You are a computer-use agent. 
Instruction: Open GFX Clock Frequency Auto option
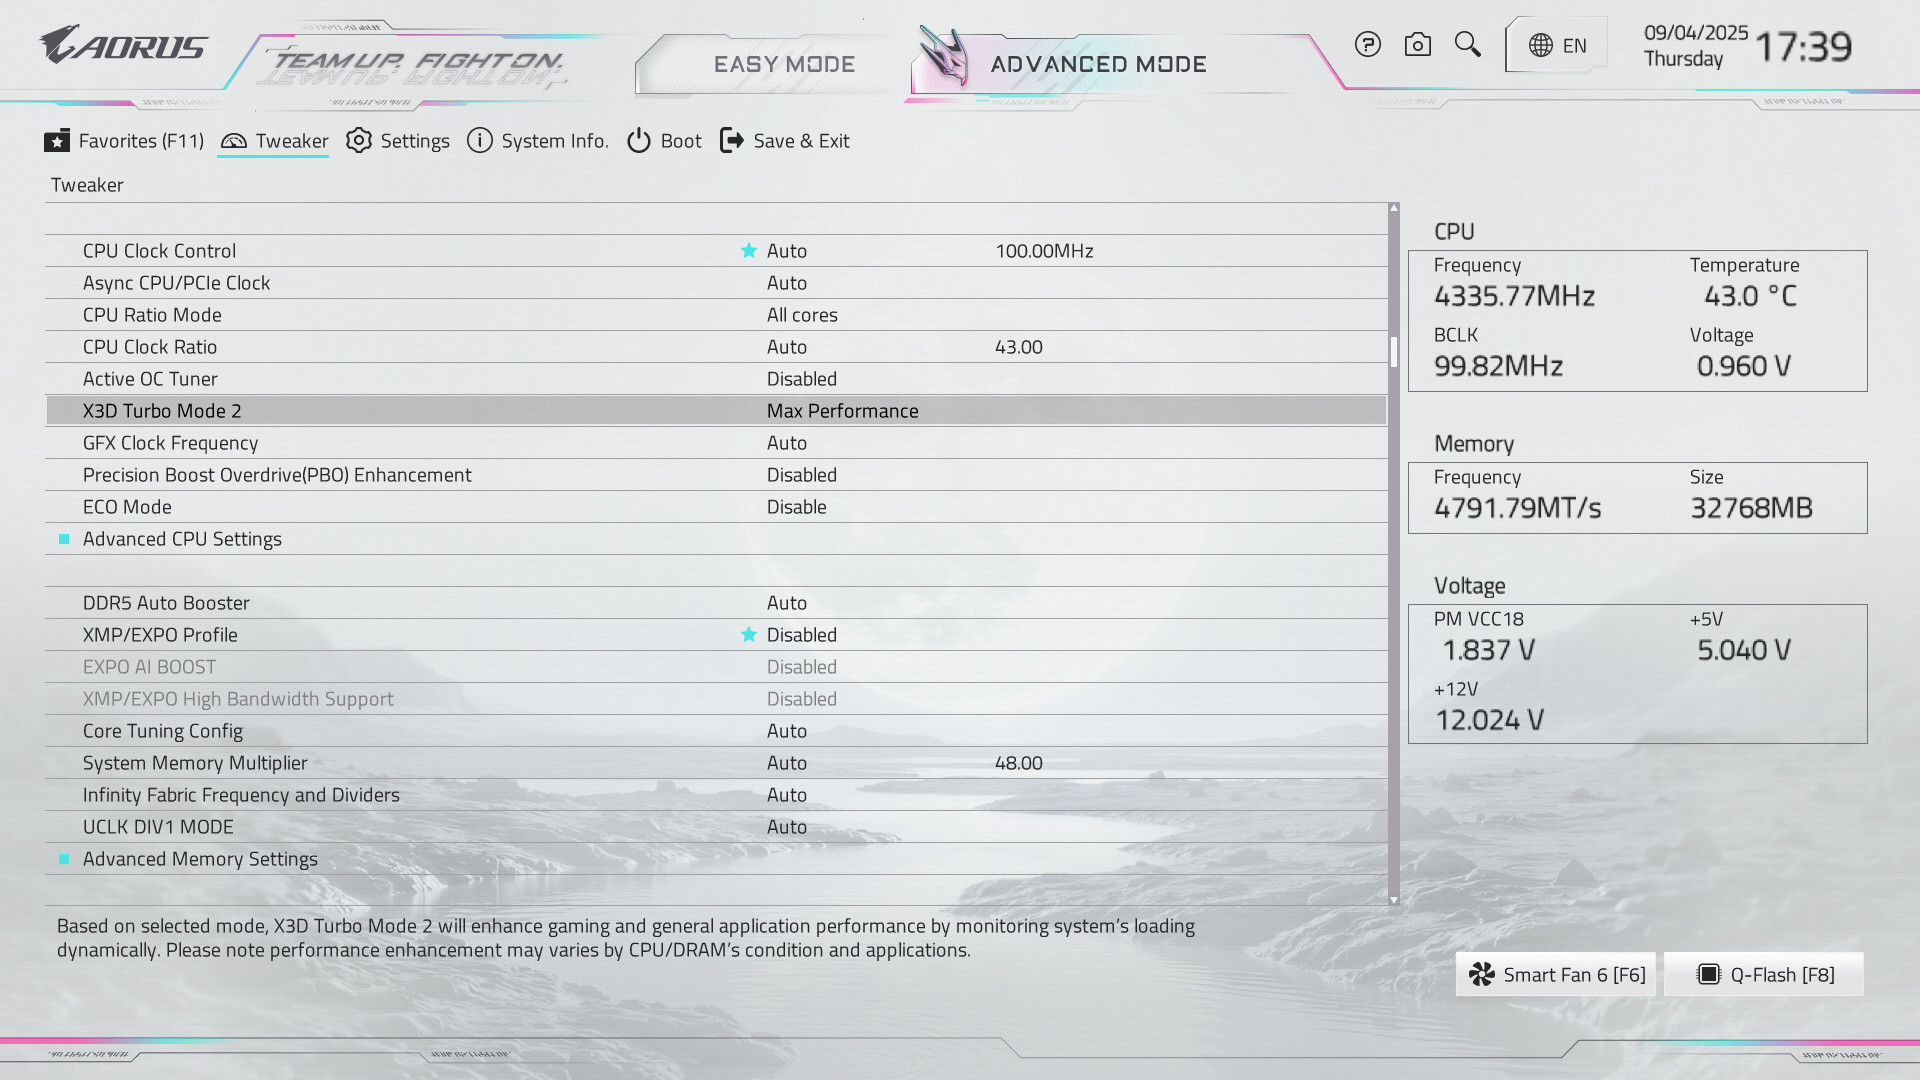[x=787, y=443]
